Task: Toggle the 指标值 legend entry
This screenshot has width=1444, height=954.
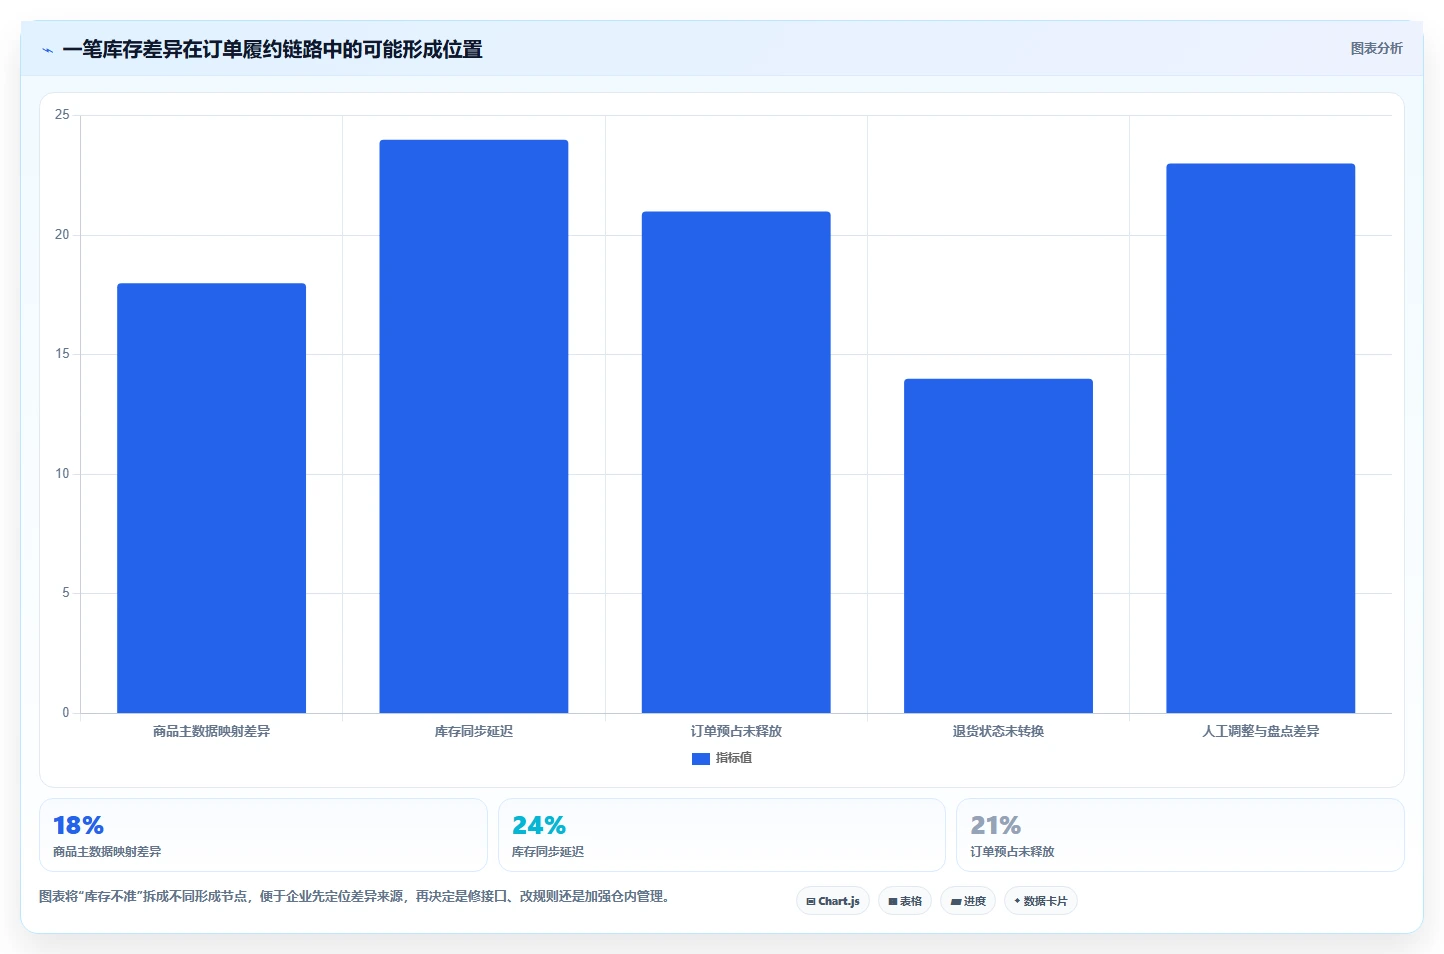Action: tap(722, 758)
